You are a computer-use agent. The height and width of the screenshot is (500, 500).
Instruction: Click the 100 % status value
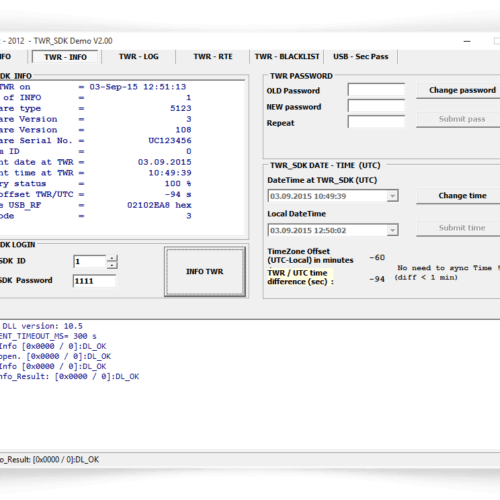[178, 184]
